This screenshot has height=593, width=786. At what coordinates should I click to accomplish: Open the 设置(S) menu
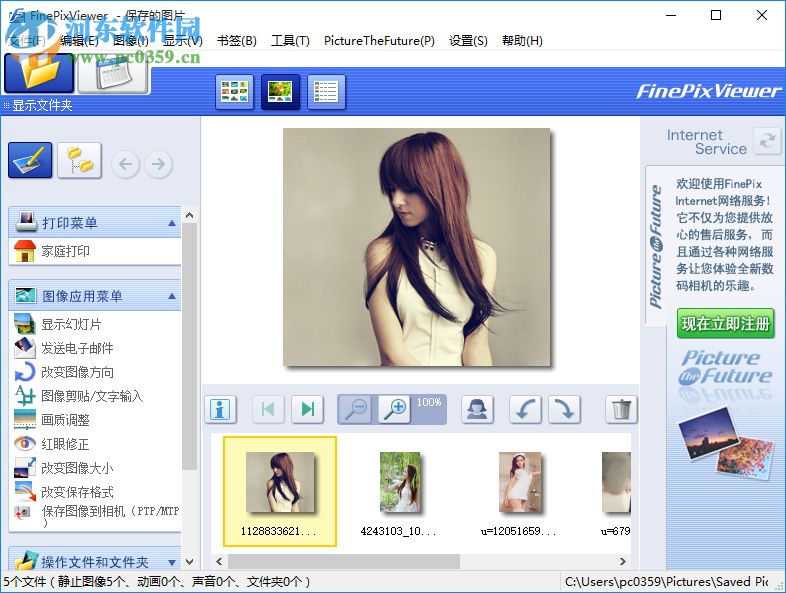click(x=468, y=41)
